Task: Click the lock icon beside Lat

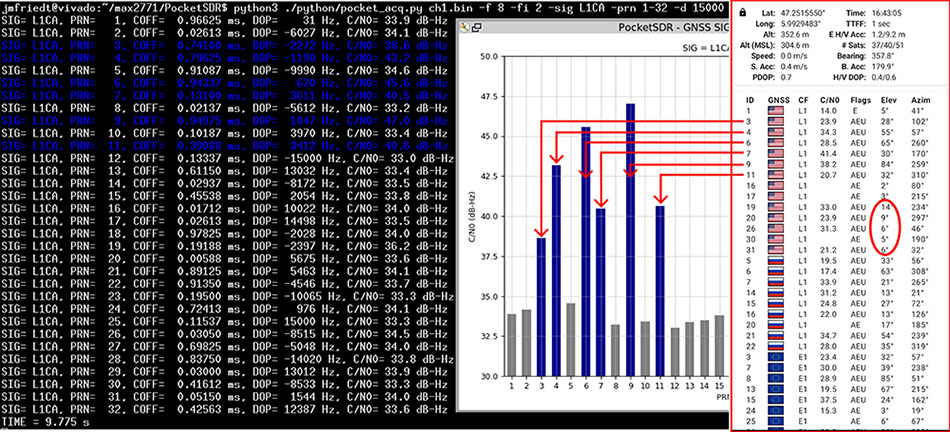Action: [x=742, y=9]
